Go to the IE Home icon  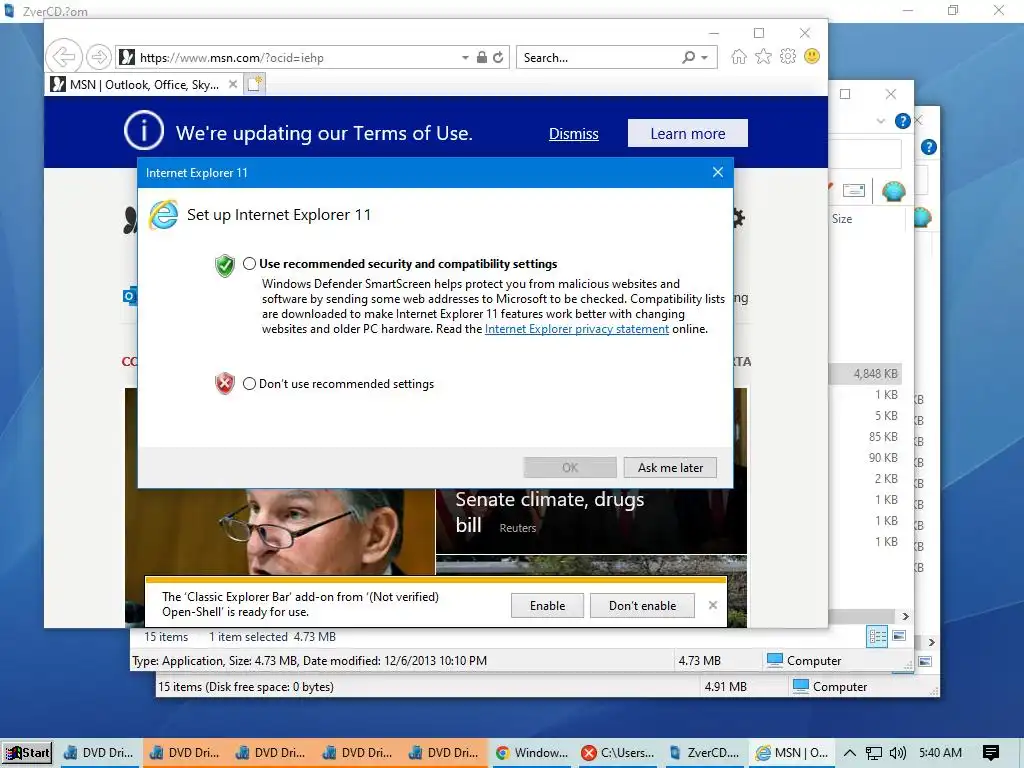(739, 57)
